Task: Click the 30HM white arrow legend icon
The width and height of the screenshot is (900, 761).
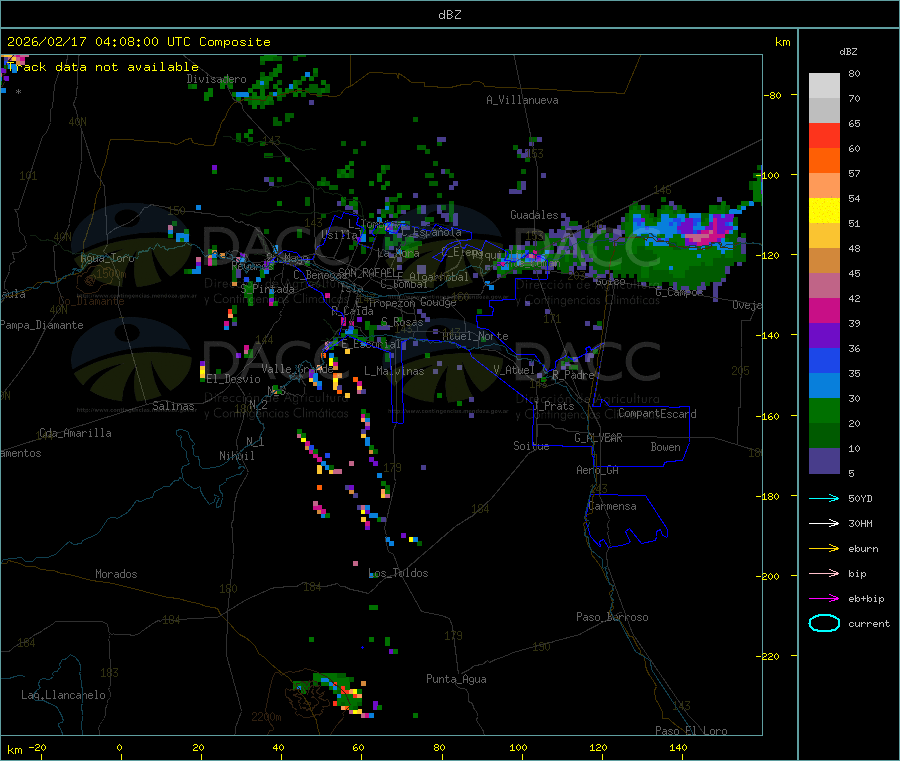Action: (x=824, y=523)
